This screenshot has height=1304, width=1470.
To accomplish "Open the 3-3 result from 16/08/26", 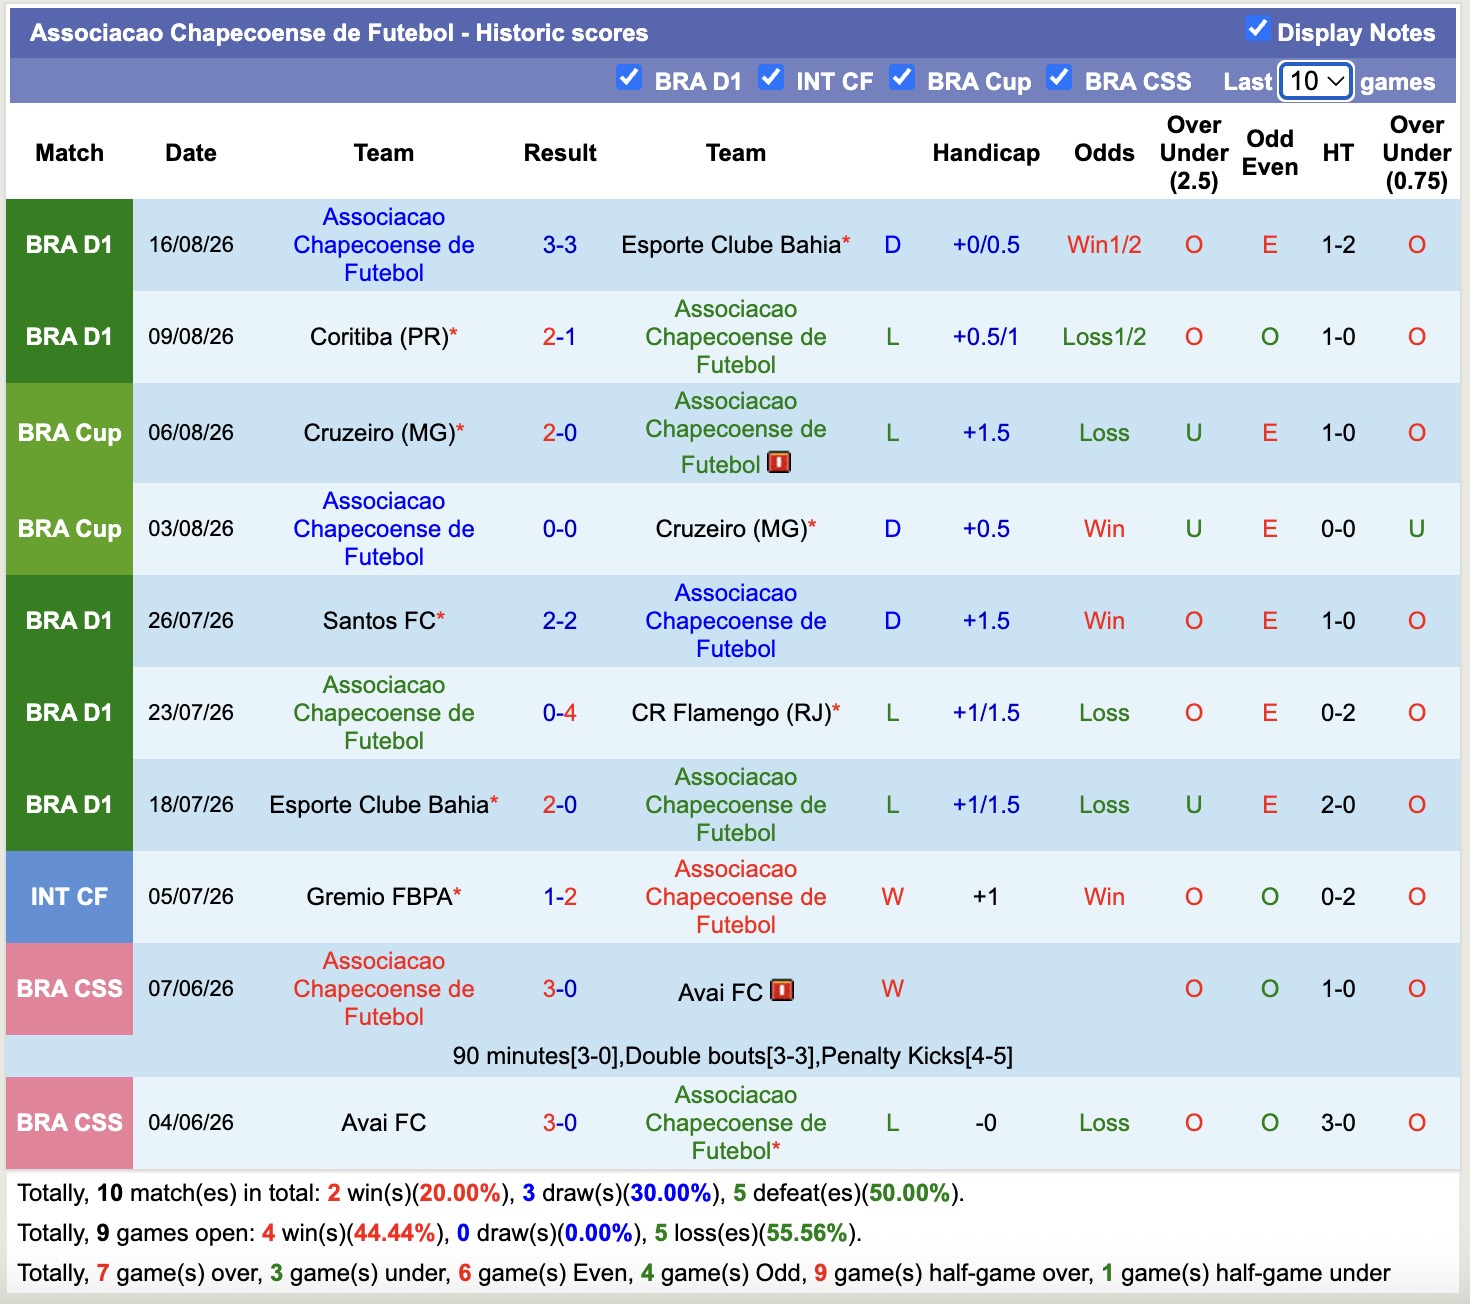I will point(560,245).
